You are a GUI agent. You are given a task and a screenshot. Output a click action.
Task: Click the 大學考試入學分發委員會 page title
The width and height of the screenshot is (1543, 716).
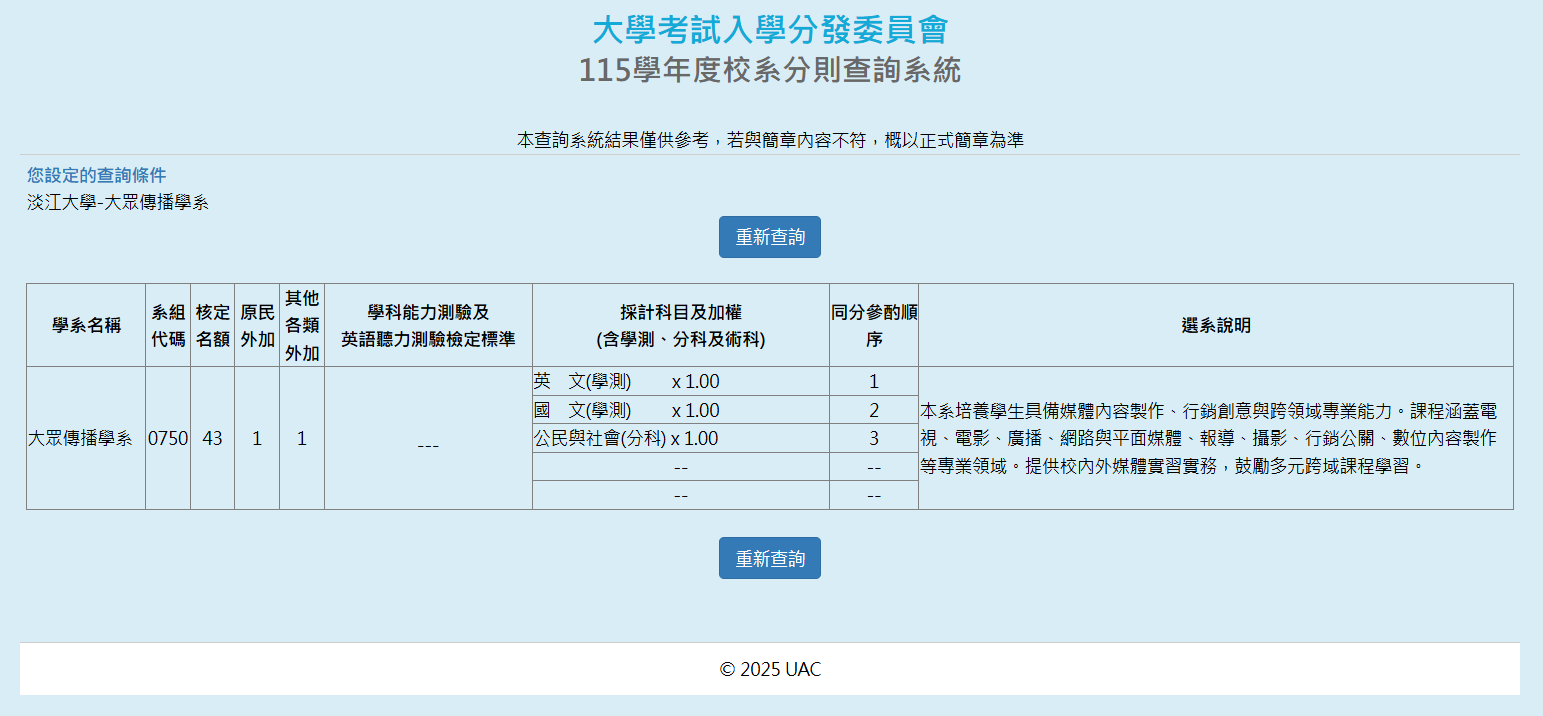[769, 30]
